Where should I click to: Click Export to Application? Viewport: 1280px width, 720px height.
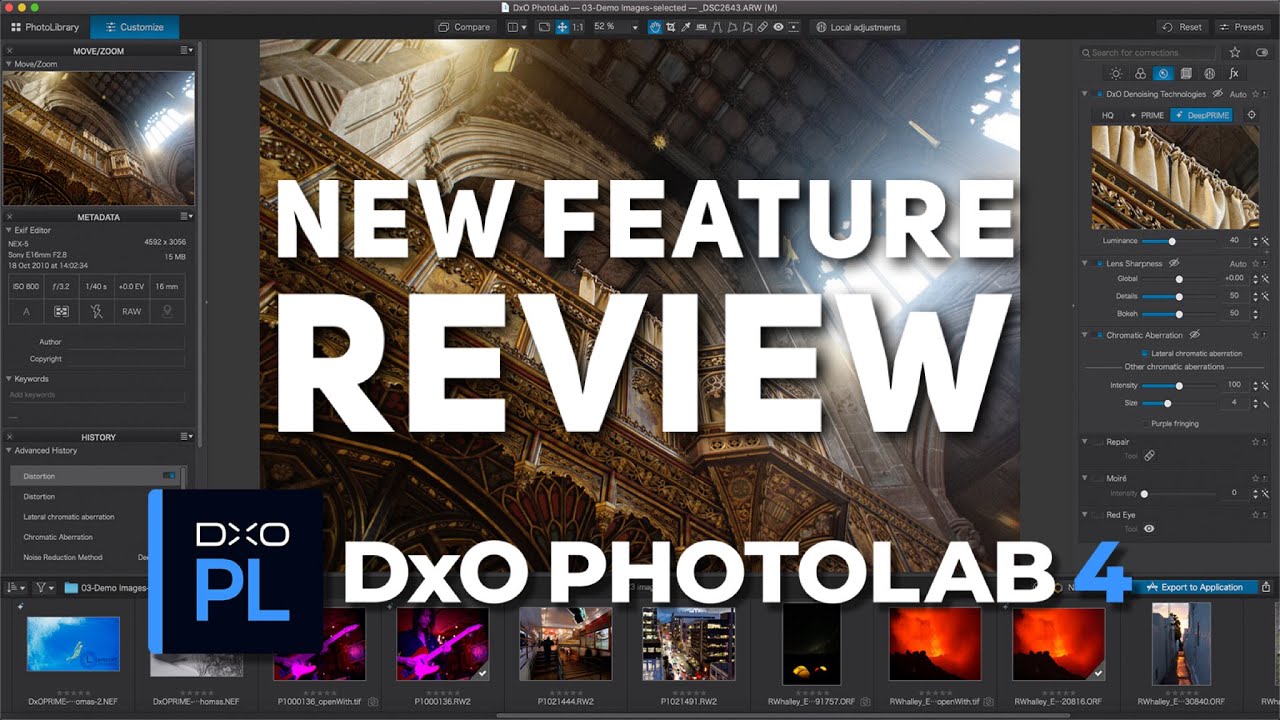click(x=1195, y=587)
